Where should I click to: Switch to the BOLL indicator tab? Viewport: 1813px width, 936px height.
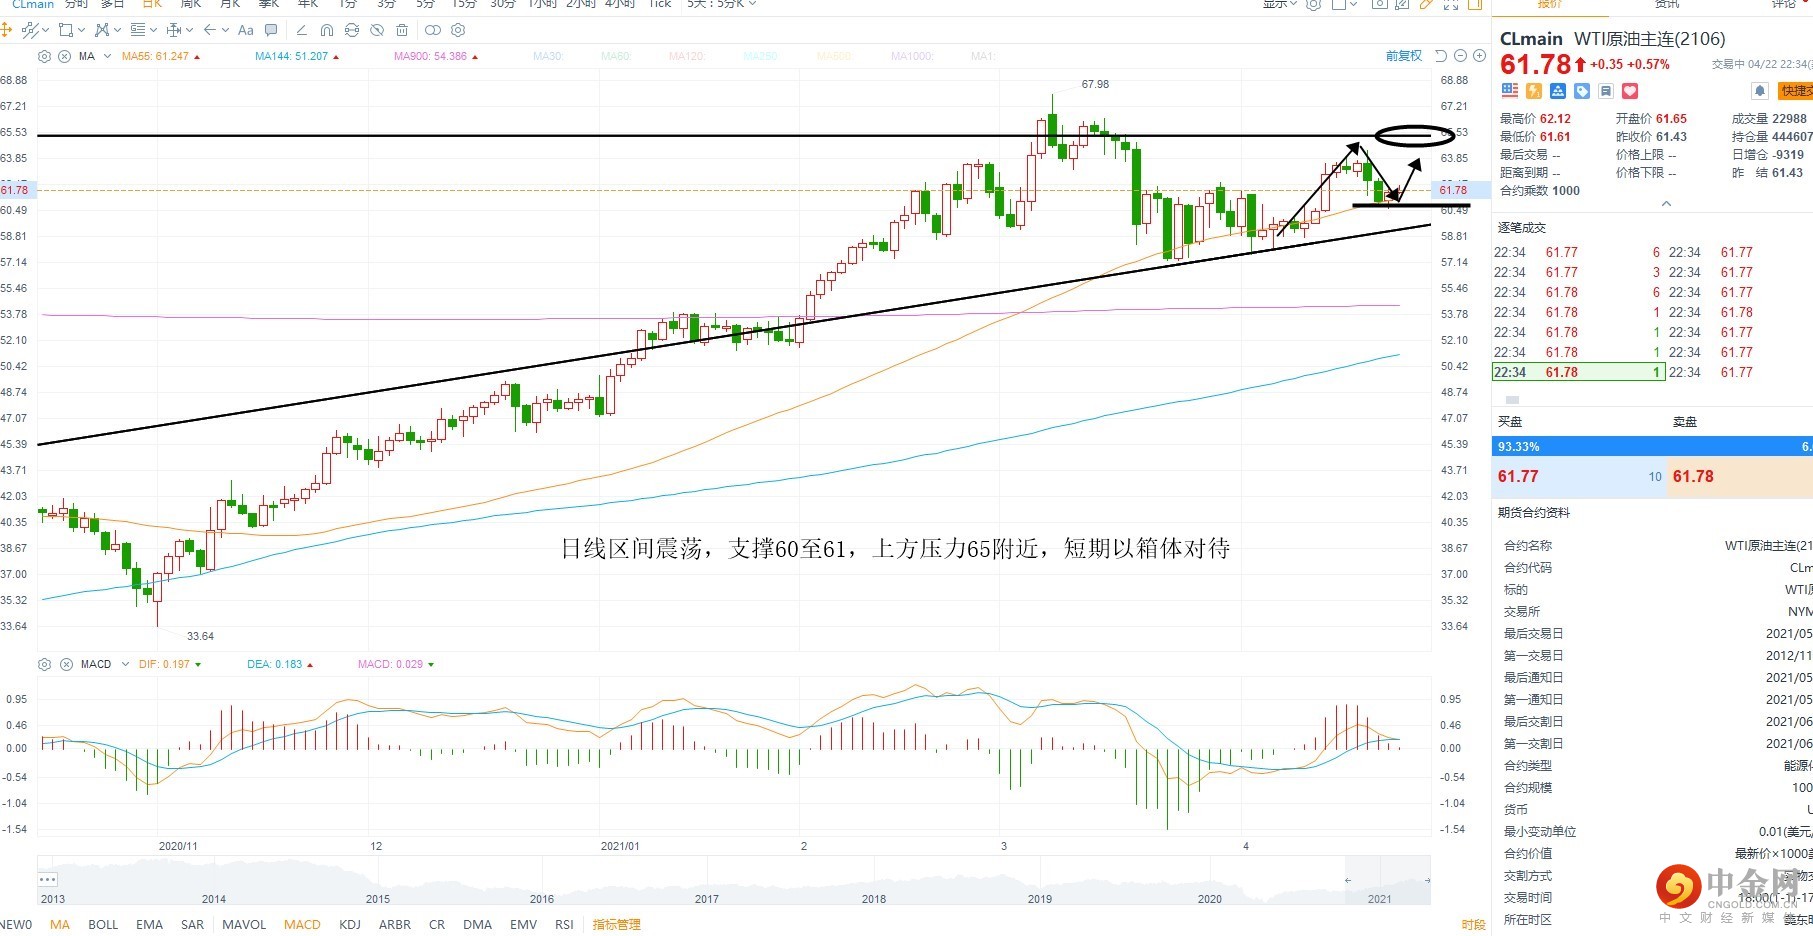tap(103, 924)
